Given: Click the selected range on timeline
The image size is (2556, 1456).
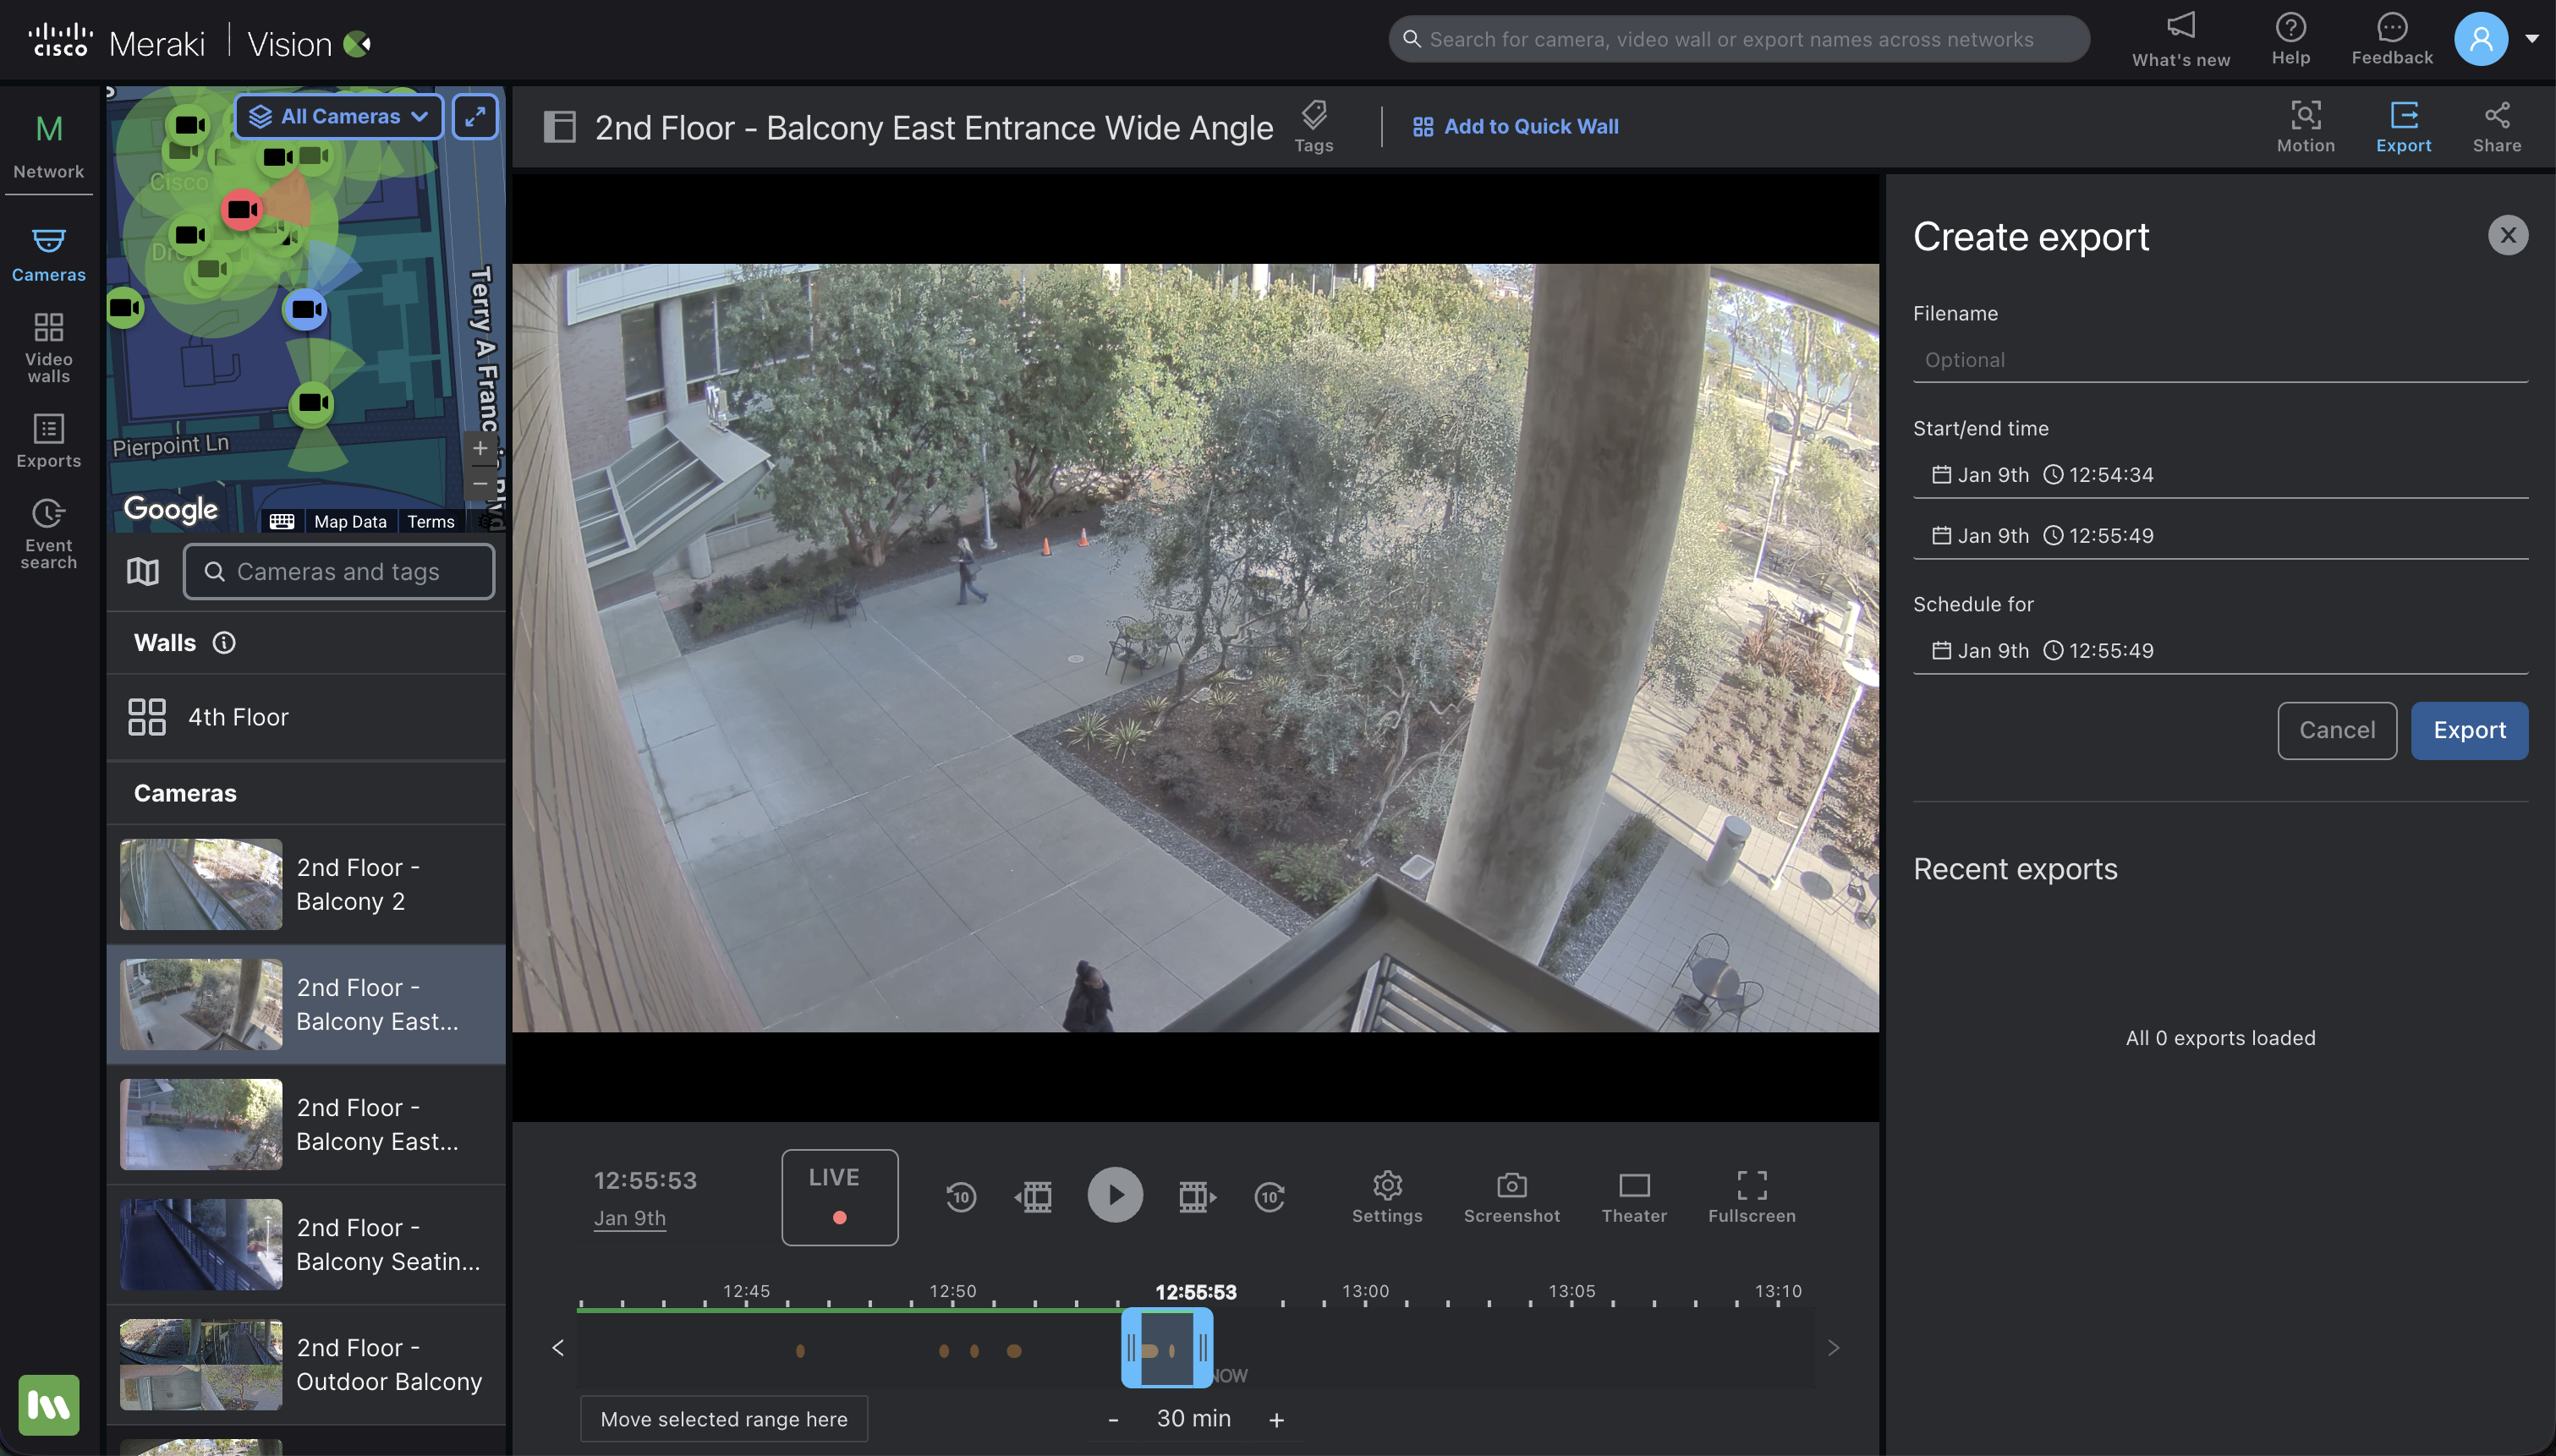Looking at the screenshot, I should point(1166,1349).
